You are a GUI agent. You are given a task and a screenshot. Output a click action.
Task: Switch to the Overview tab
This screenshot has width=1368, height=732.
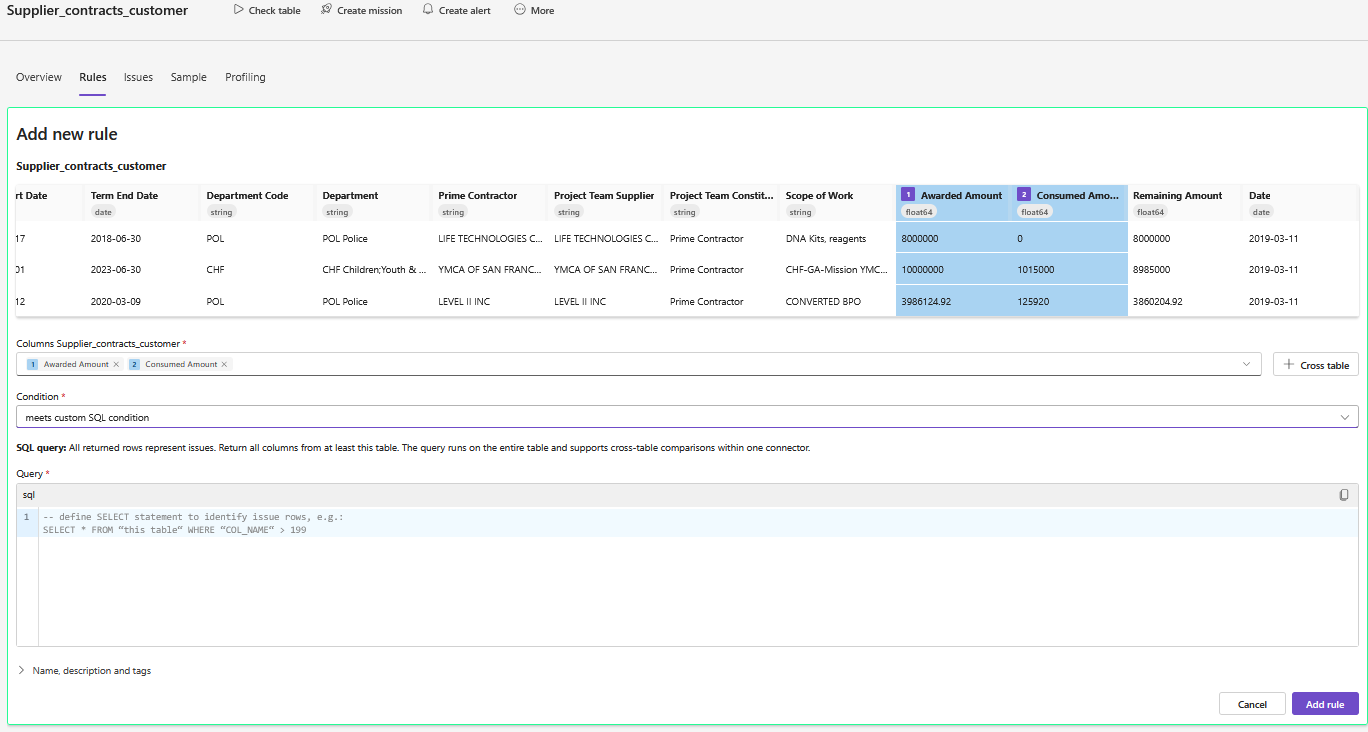[39, 77]
